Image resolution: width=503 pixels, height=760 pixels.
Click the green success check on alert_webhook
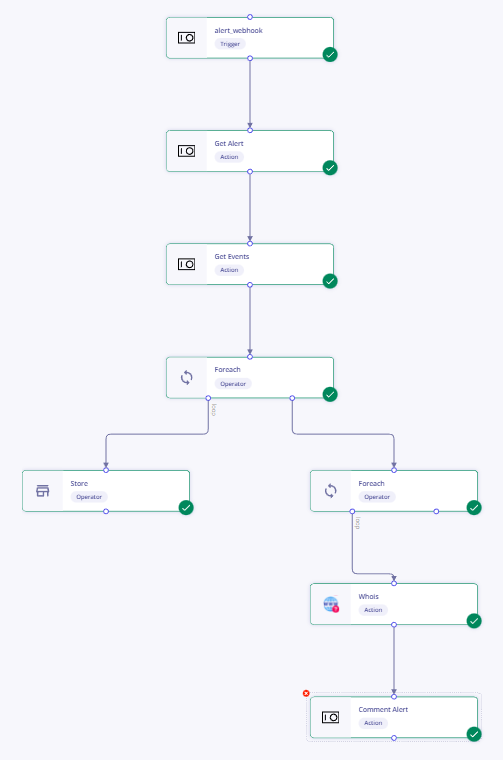[330, 55]
